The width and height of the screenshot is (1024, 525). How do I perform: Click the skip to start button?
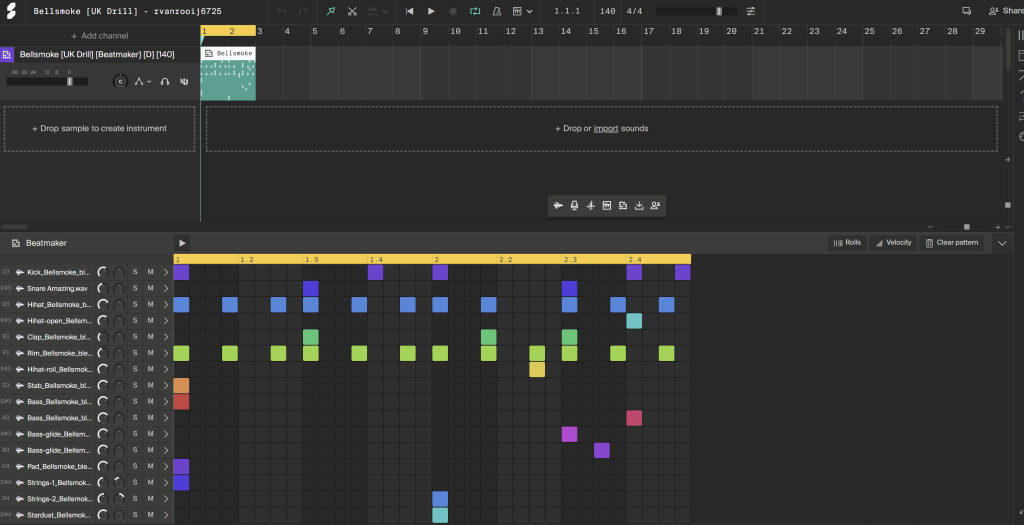410,11
